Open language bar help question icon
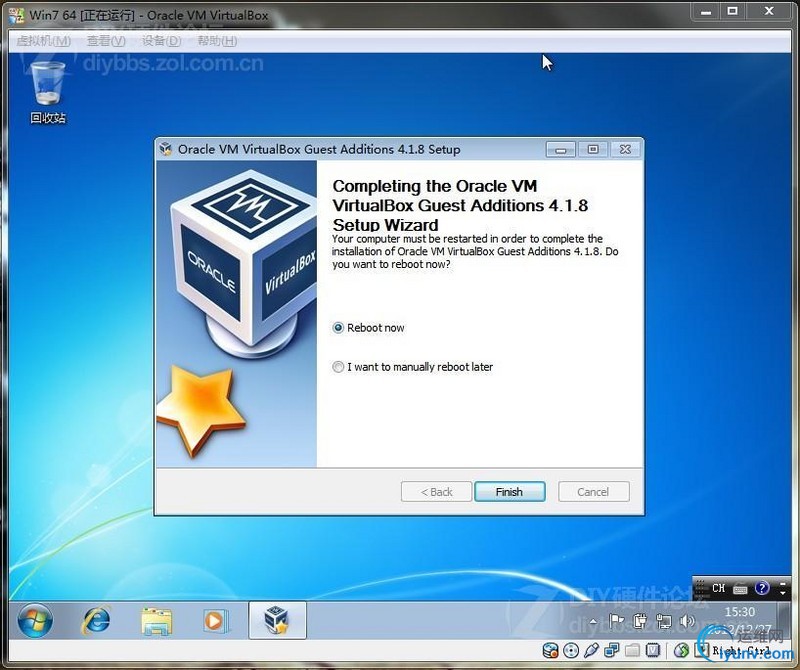800x670 pixels. (762, 588)
